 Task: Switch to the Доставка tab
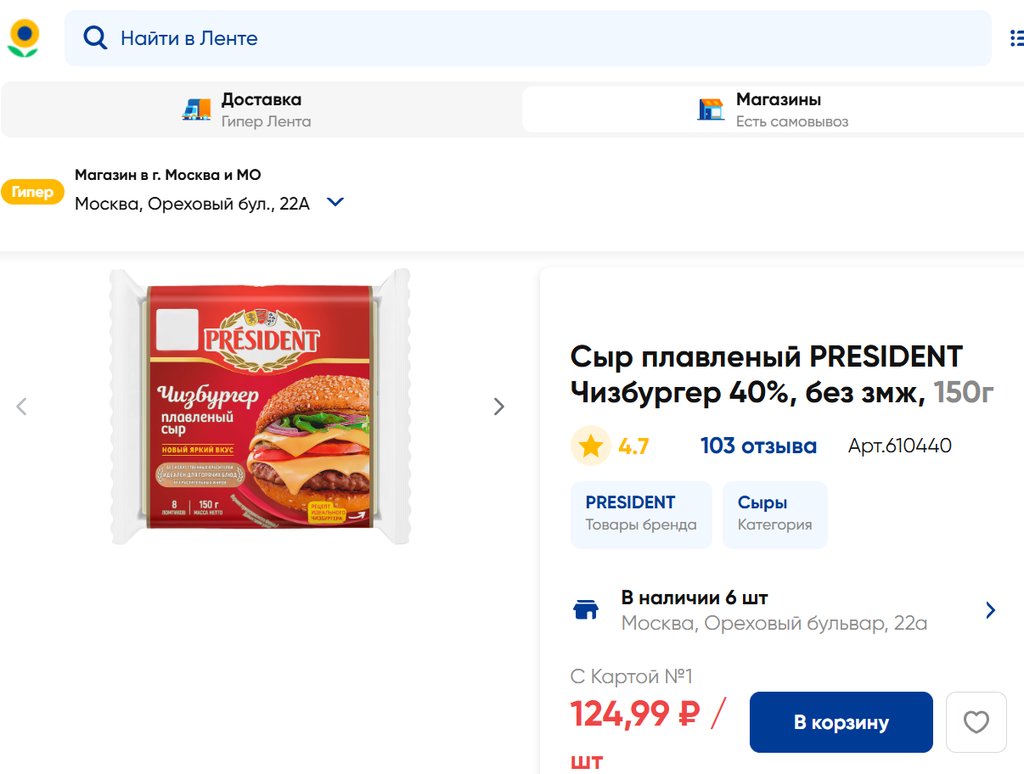coord(261,109)
